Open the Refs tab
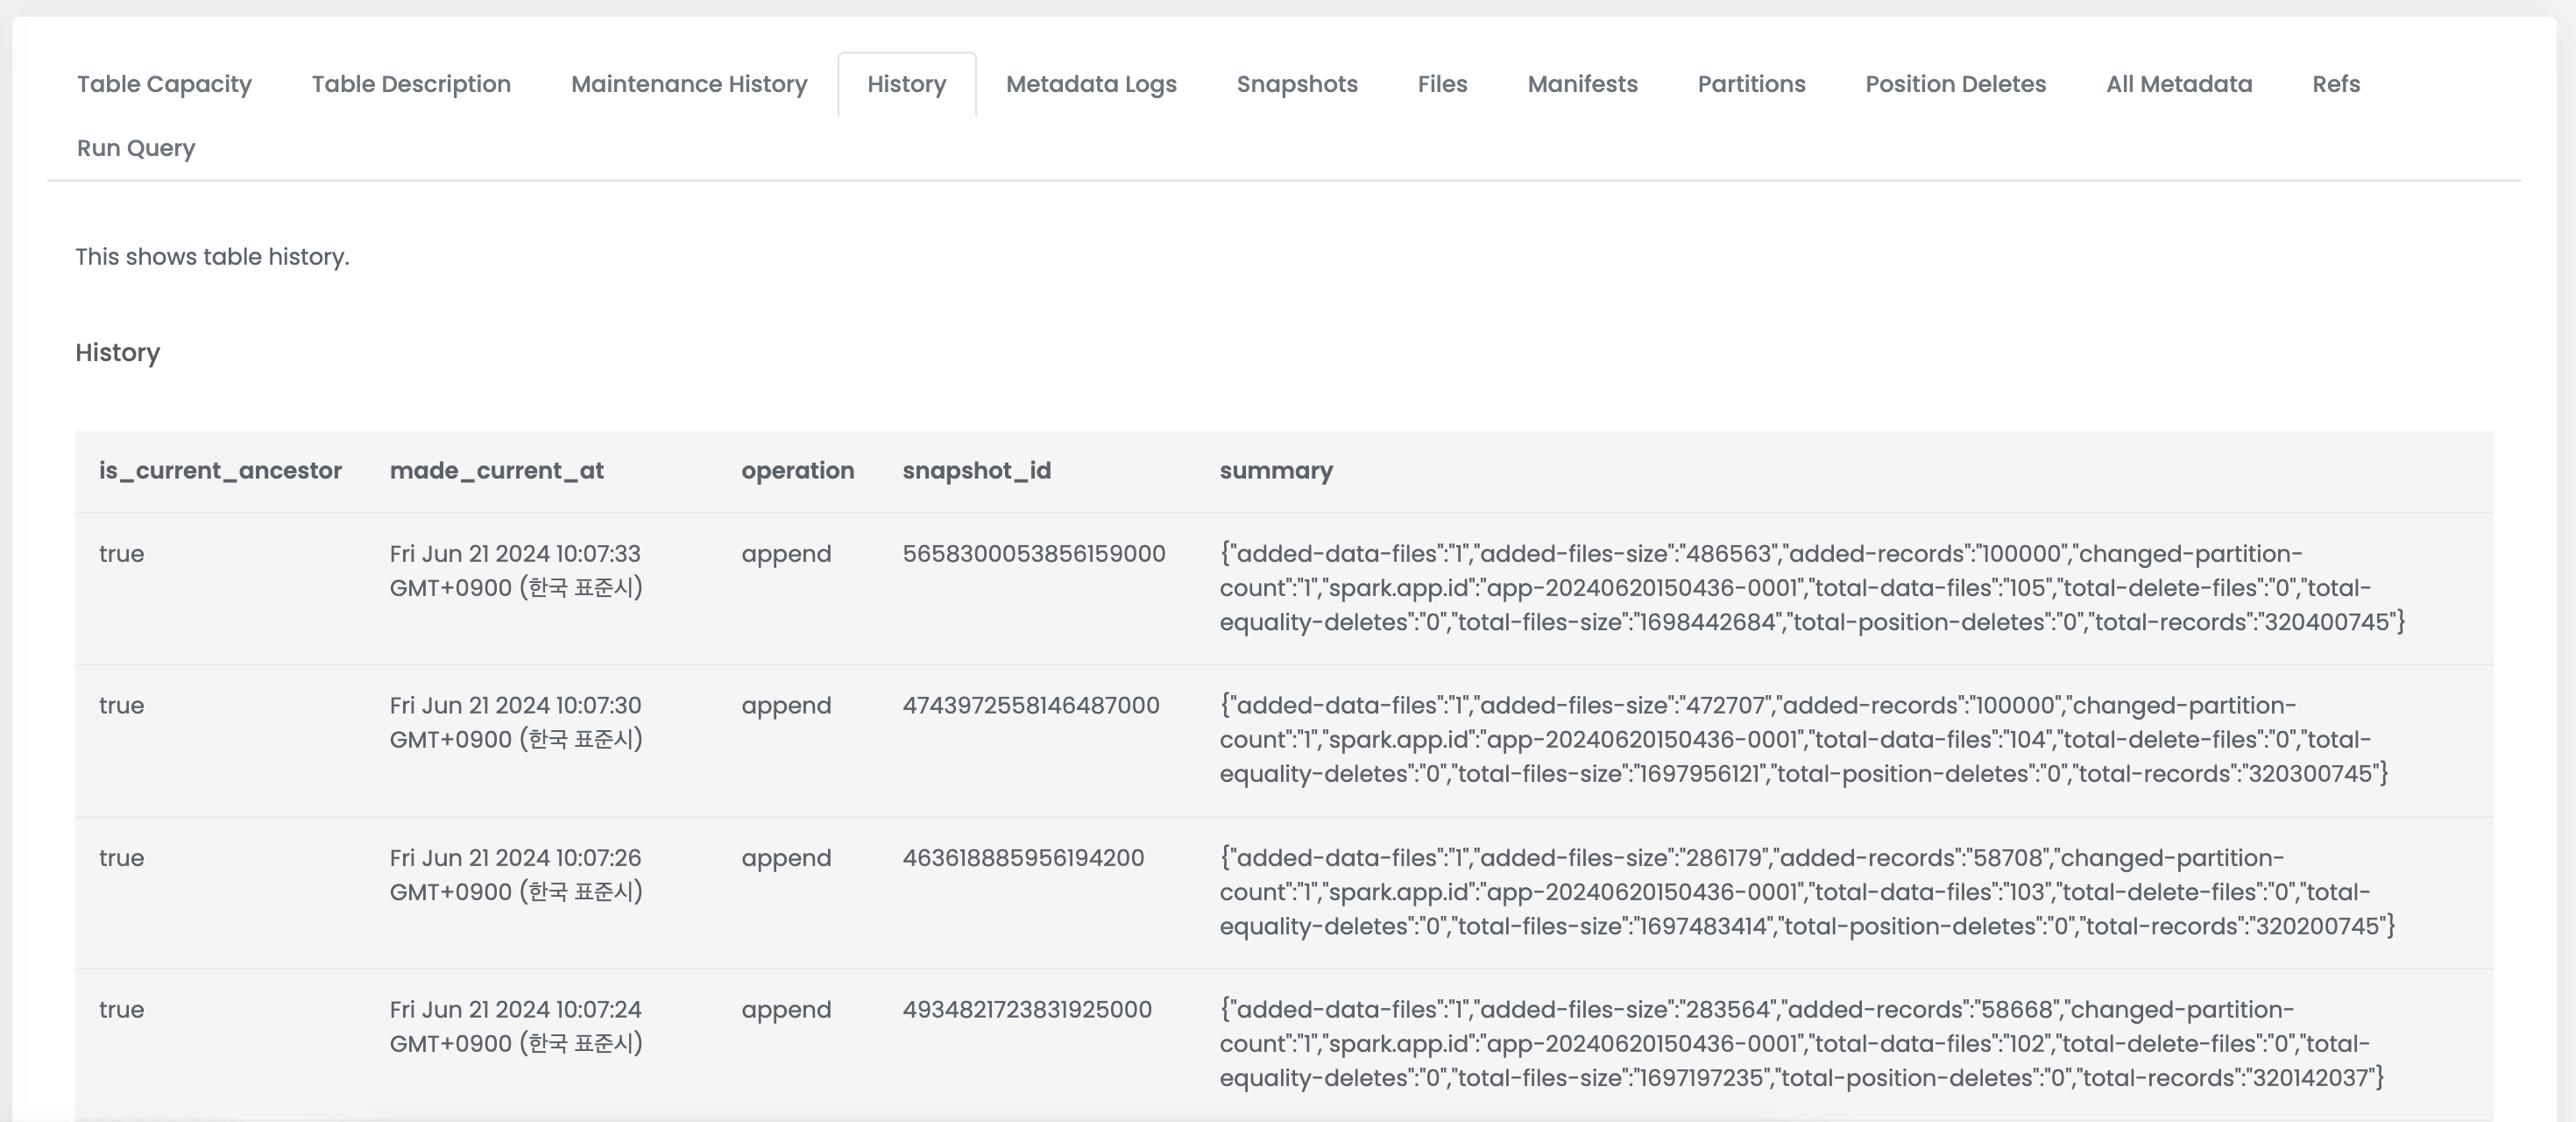 pos(2336,84)
